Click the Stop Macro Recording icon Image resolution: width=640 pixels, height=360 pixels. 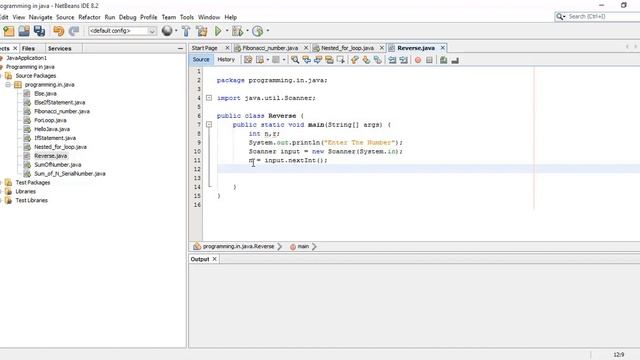point(429,60)
